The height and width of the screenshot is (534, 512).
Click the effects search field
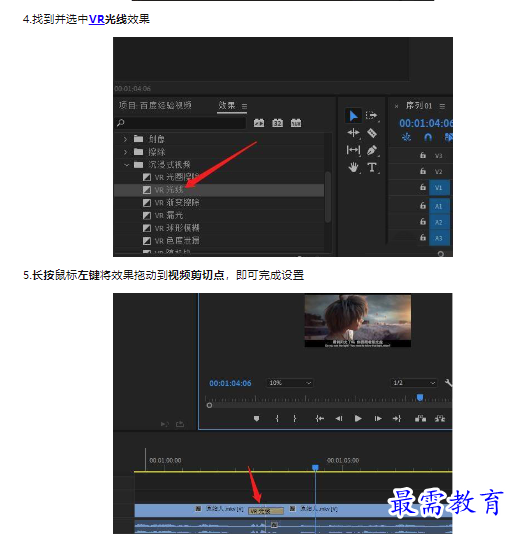(x=181, y=123)
